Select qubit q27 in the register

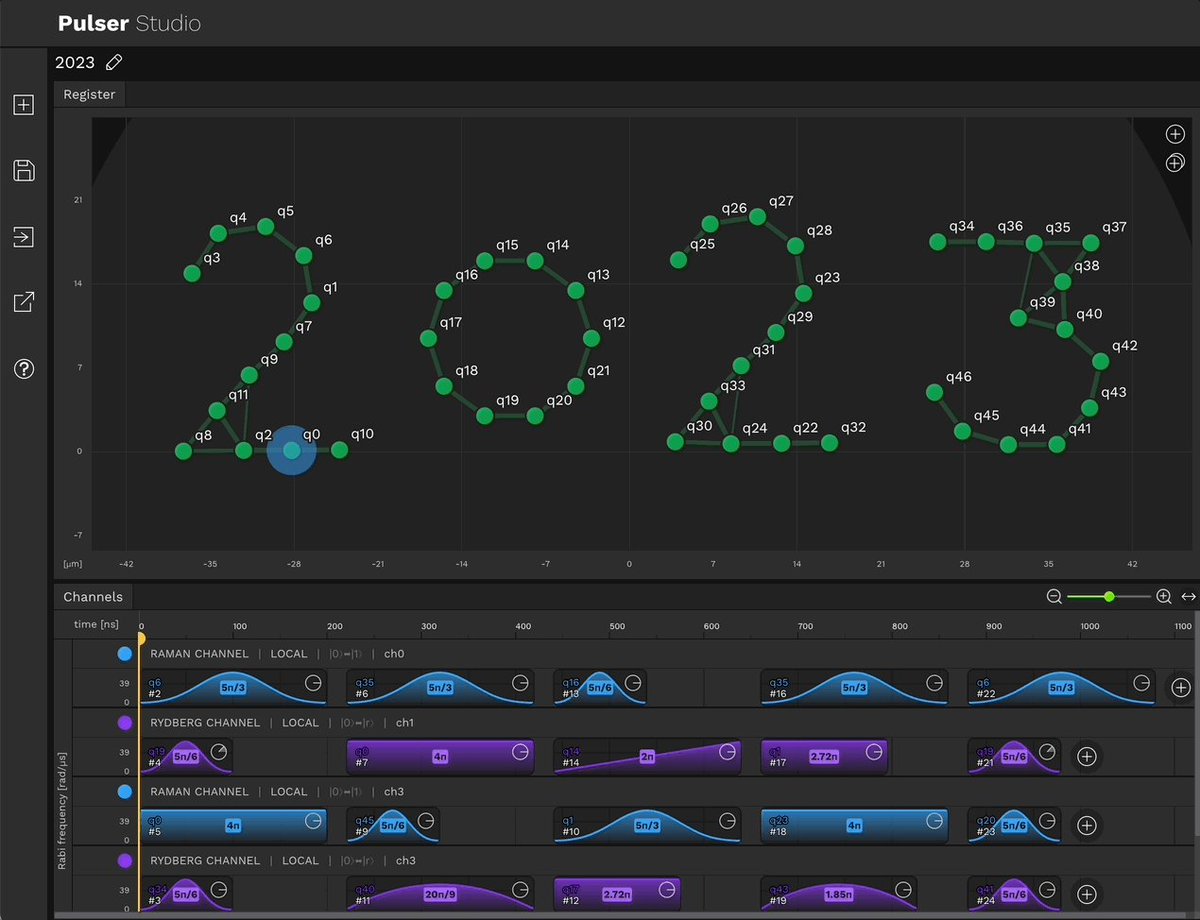757,216
